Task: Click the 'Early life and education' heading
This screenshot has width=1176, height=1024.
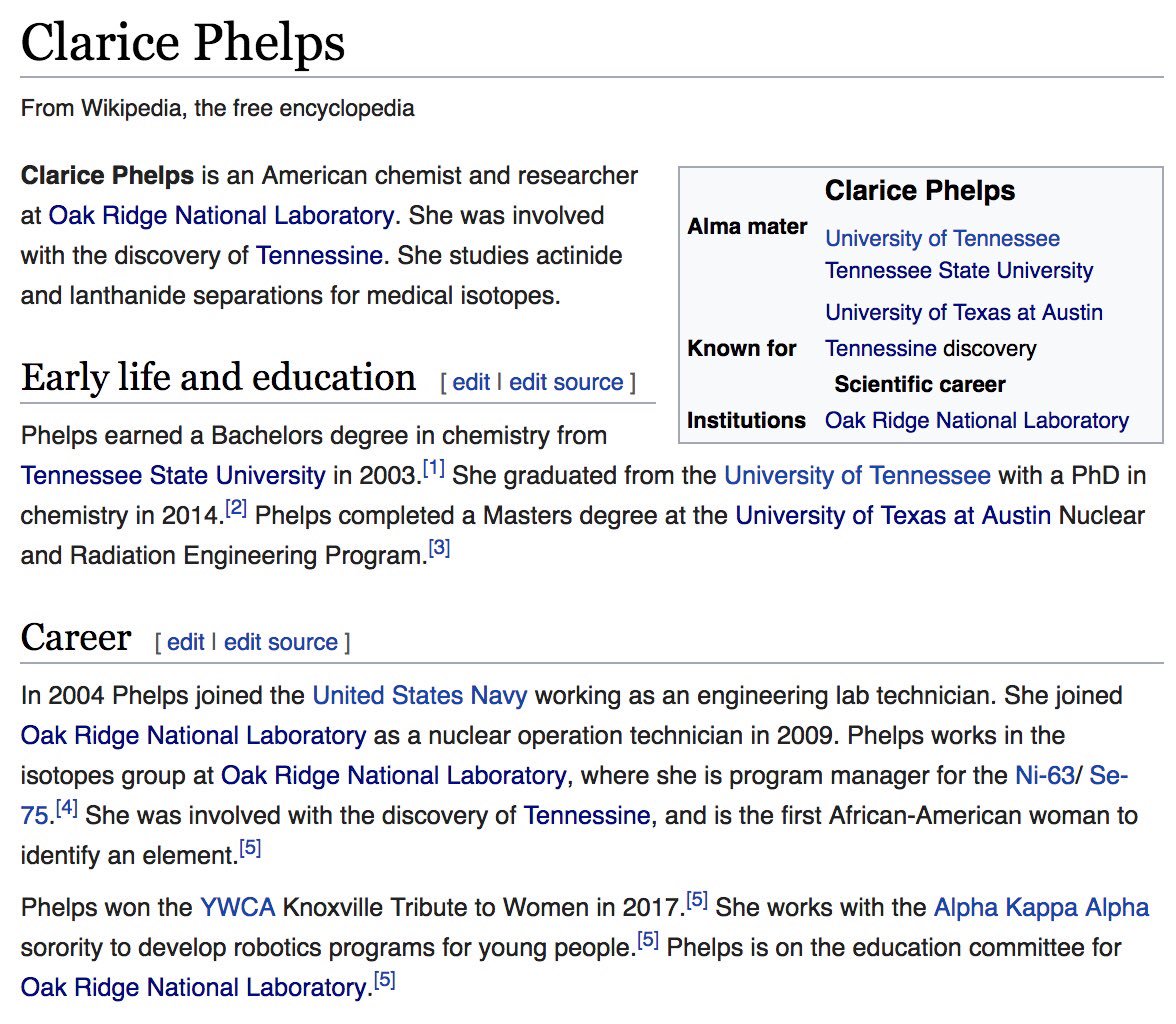Action: (x=218, y=377)
